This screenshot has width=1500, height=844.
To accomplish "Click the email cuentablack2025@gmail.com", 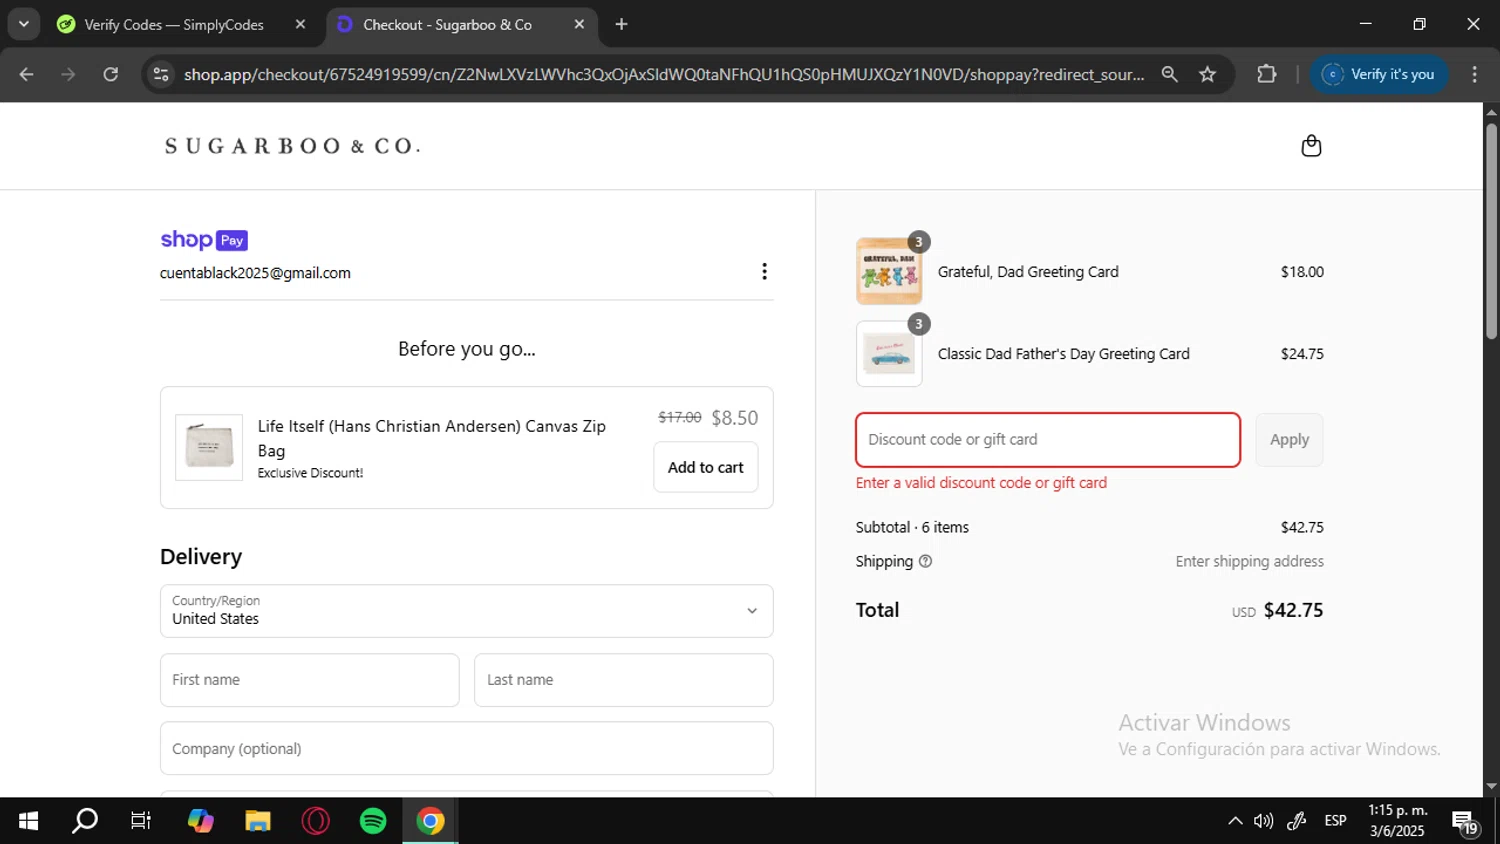I will 255,273.
